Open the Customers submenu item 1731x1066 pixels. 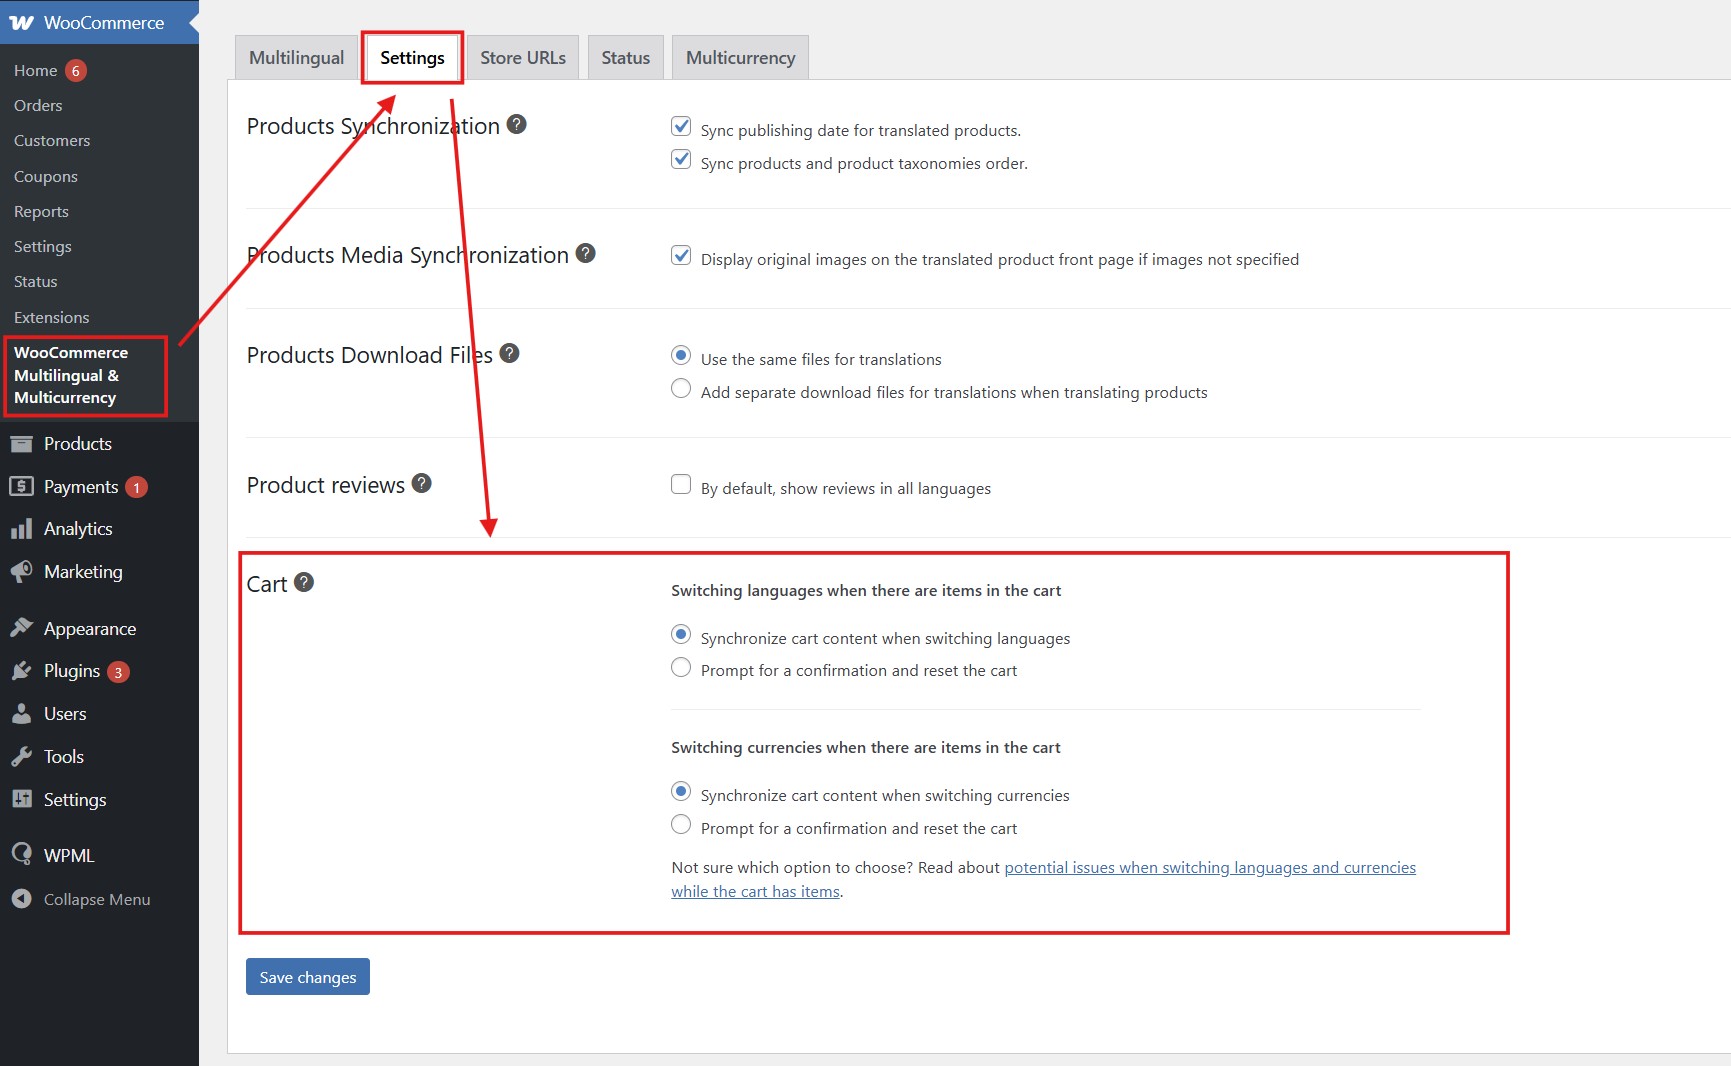coord(52,141)
